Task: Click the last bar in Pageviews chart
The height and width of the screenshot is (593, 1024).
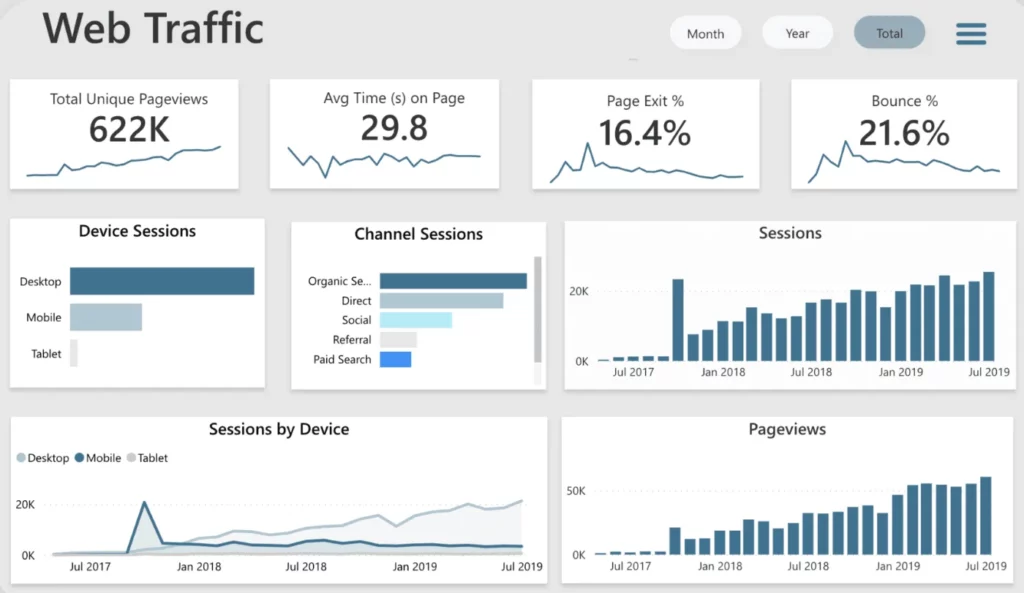Action: (986, 516)
